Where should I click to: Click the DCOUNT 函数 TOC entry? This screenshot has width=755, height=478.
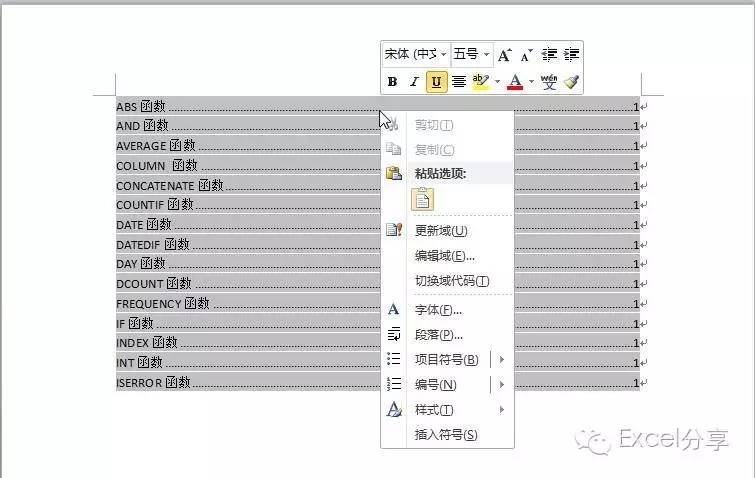(x=154, y=284)
